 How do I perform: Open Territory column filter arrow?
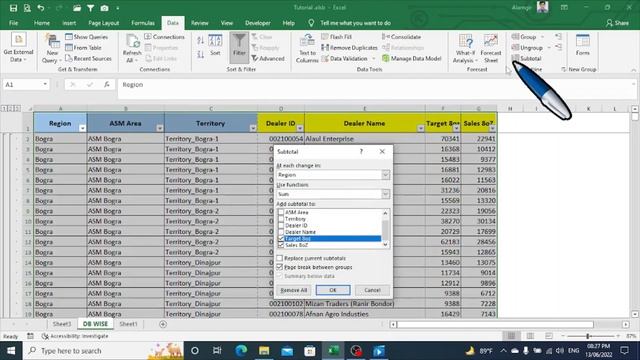(253, 128)
